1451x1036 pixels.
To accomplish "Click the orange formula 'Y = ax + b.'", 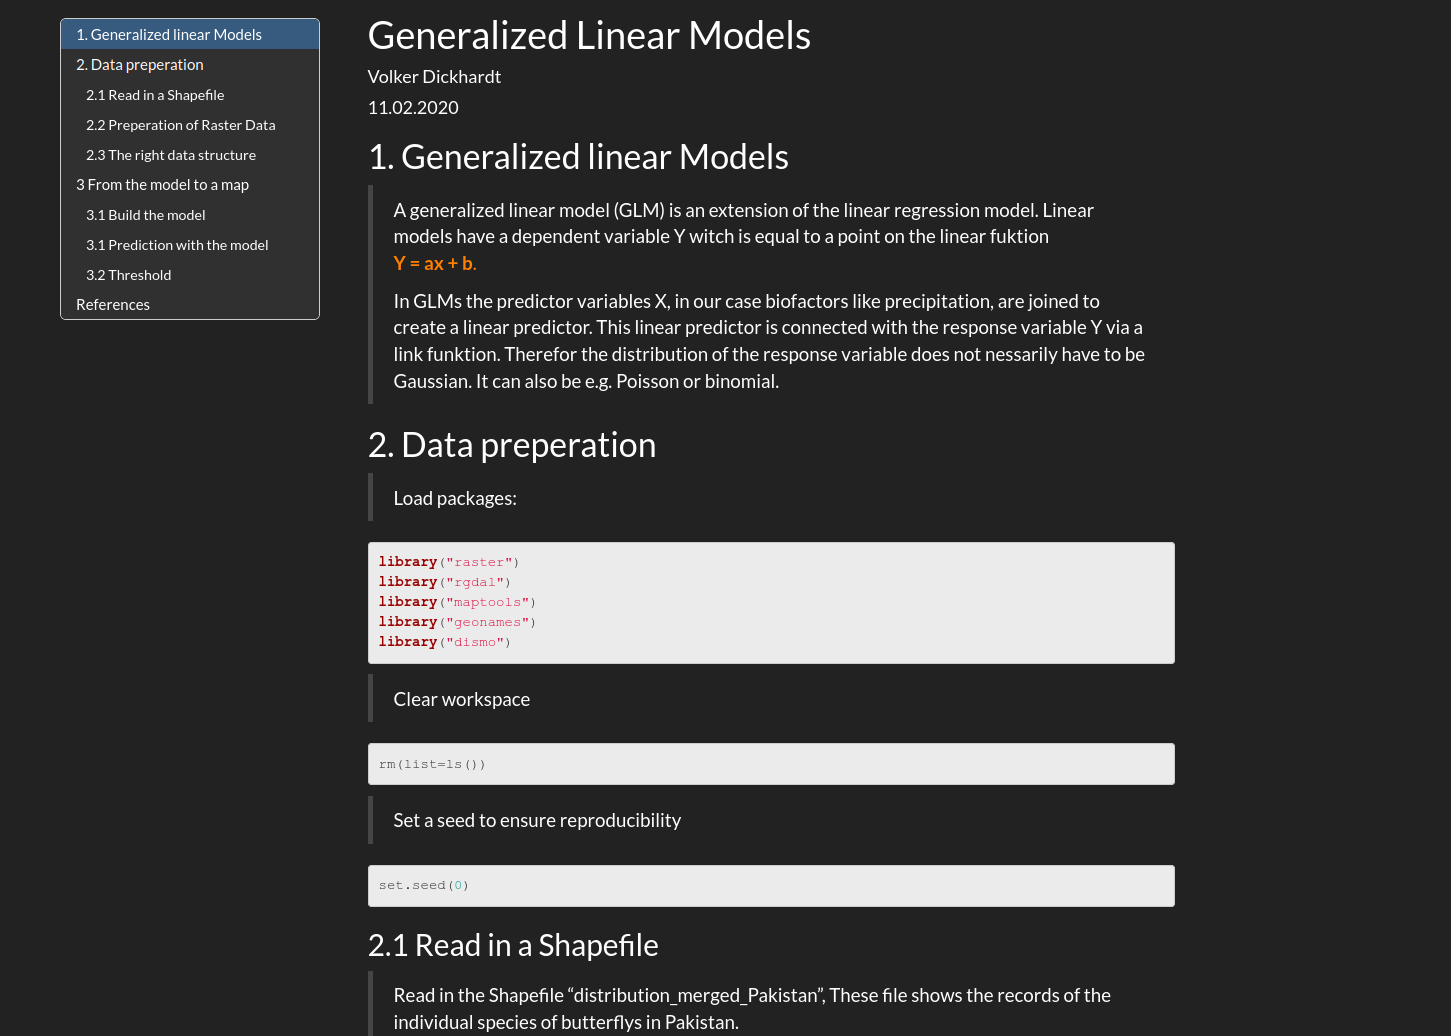I will (x=435, y=264).
